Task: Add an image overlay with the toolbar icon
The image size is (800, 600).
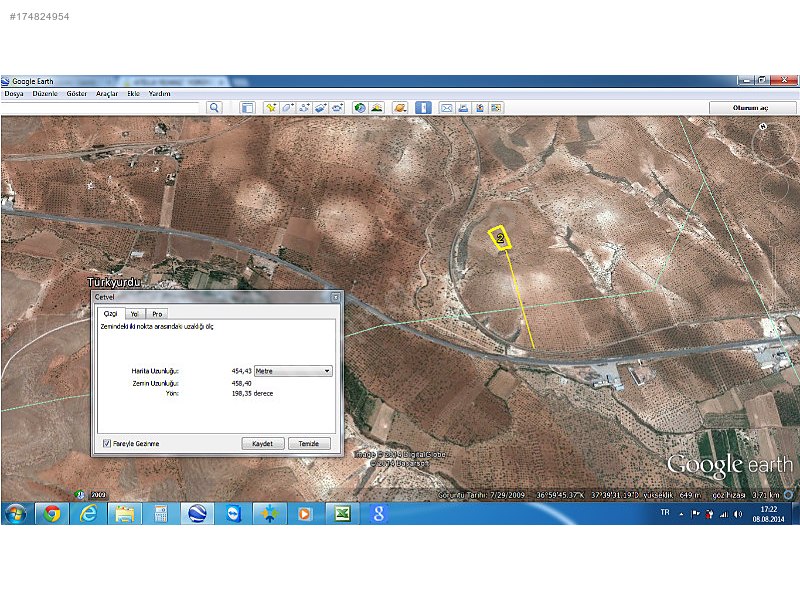Action: coord(320,108)
